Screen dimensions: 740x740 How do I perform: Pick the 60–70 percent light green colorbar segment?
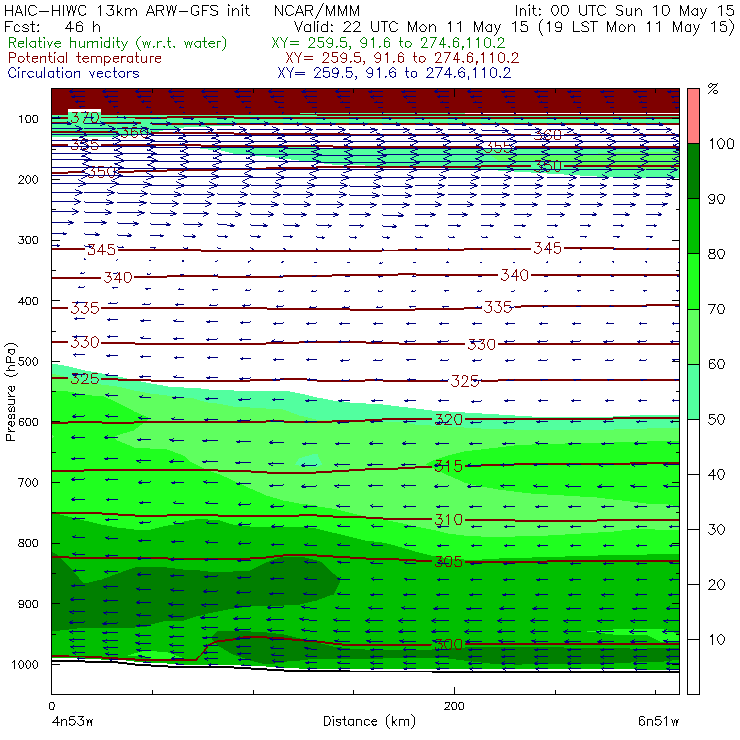coord(693,336)
